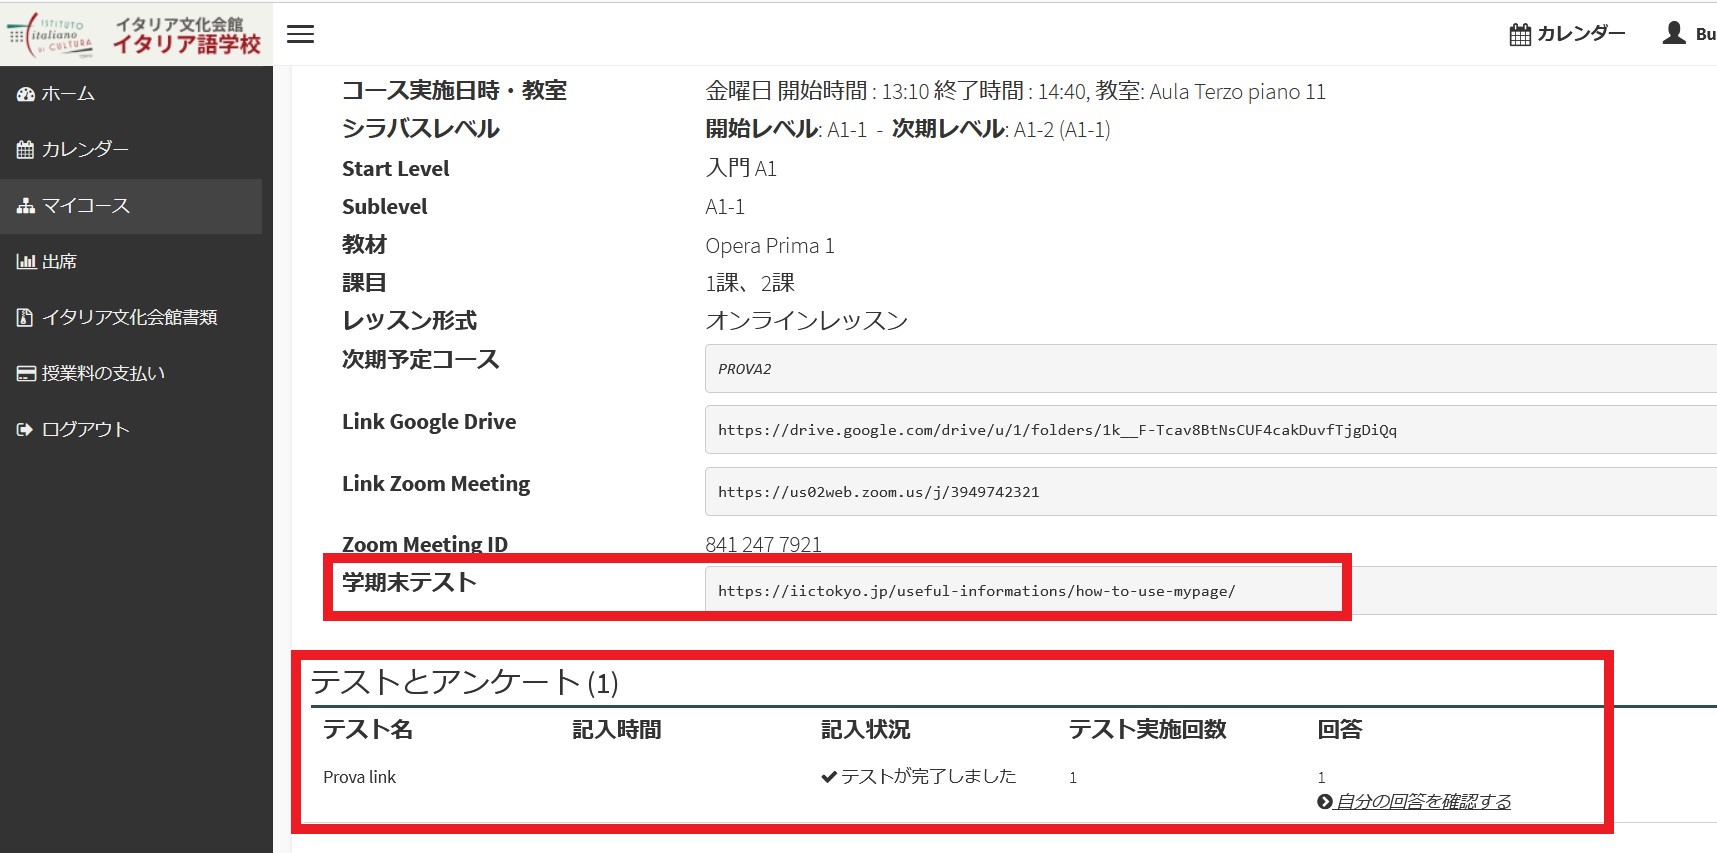Open the ホーム menu item
This screenshot has height=853, width=1717.
(x=68, y=94)
